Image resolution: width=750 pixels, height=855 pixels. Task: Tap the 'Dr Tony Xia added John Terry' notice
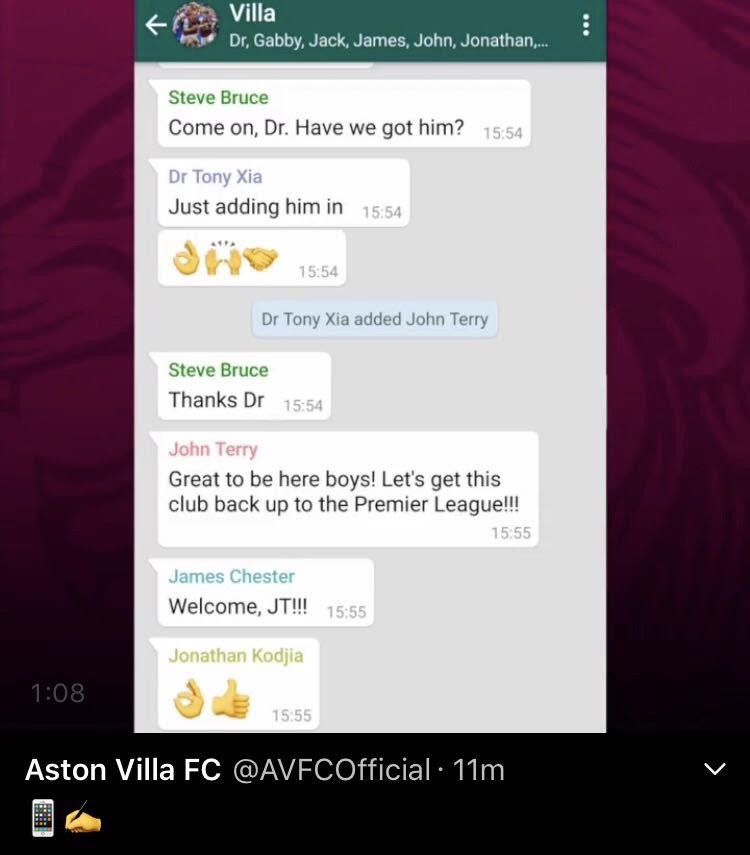tap(375, 319)
